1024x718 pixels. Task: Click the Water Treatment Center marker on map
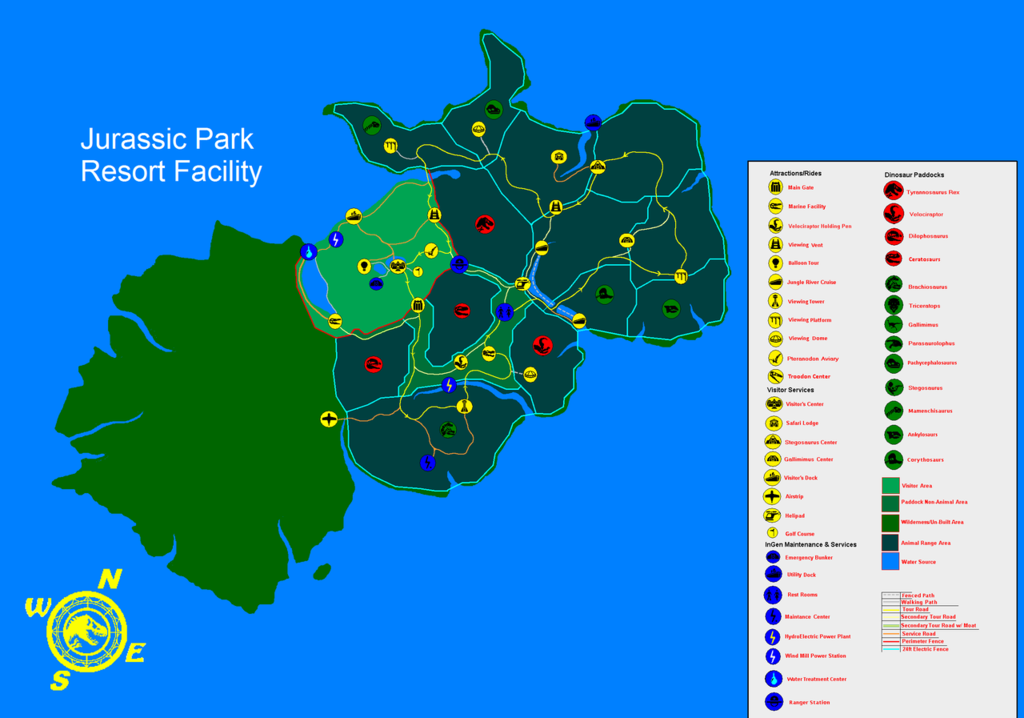(309, 251)
